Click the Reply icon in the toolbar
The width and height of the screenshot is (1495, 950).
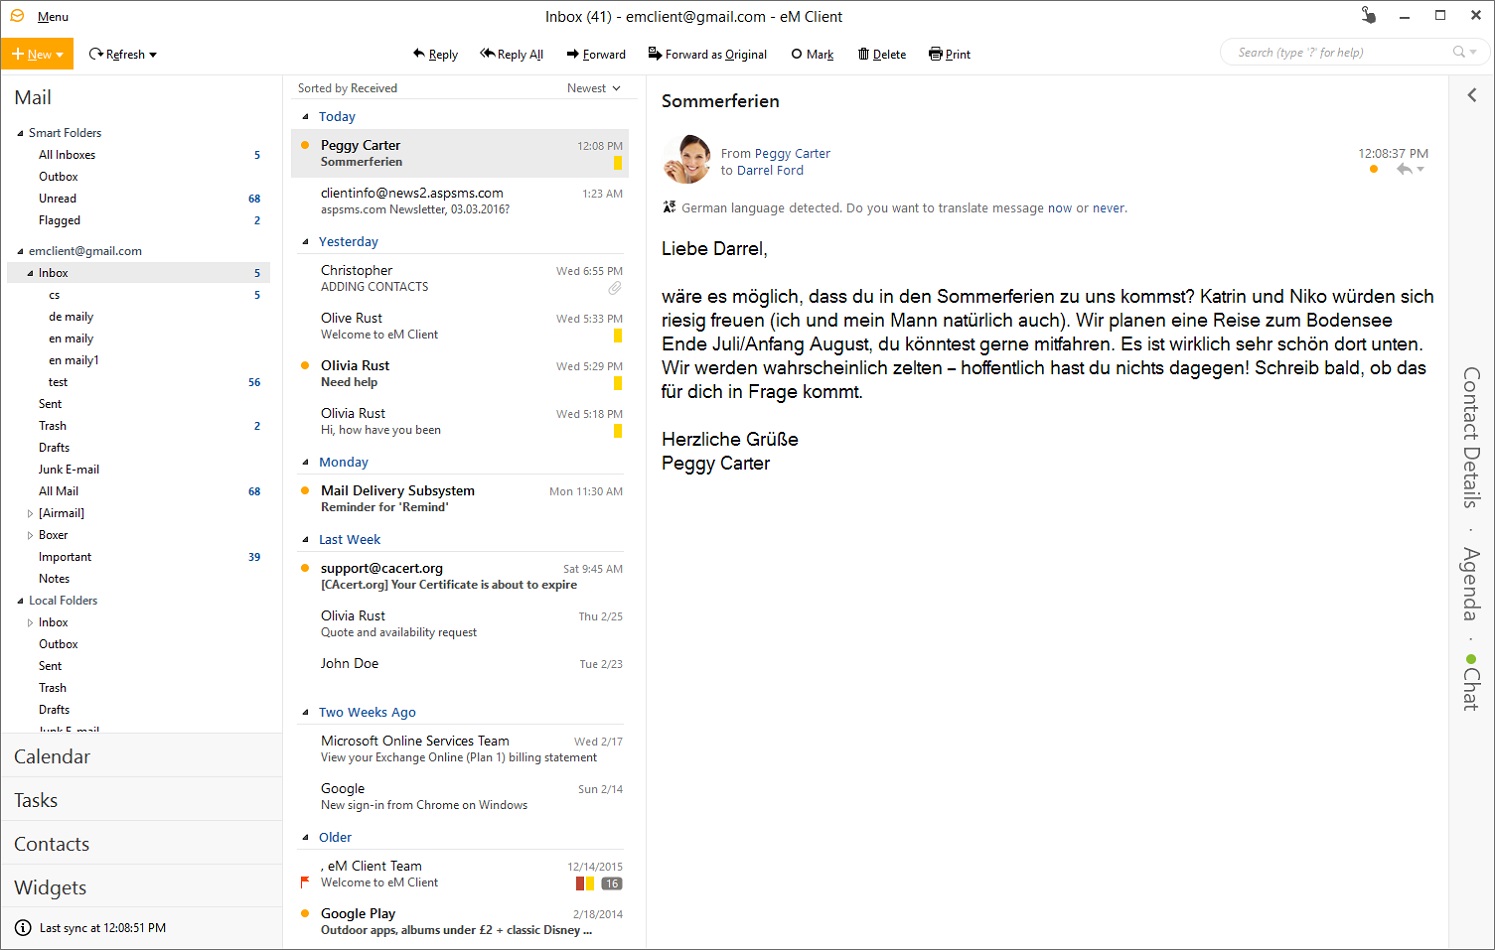click(x=420, y=54)
